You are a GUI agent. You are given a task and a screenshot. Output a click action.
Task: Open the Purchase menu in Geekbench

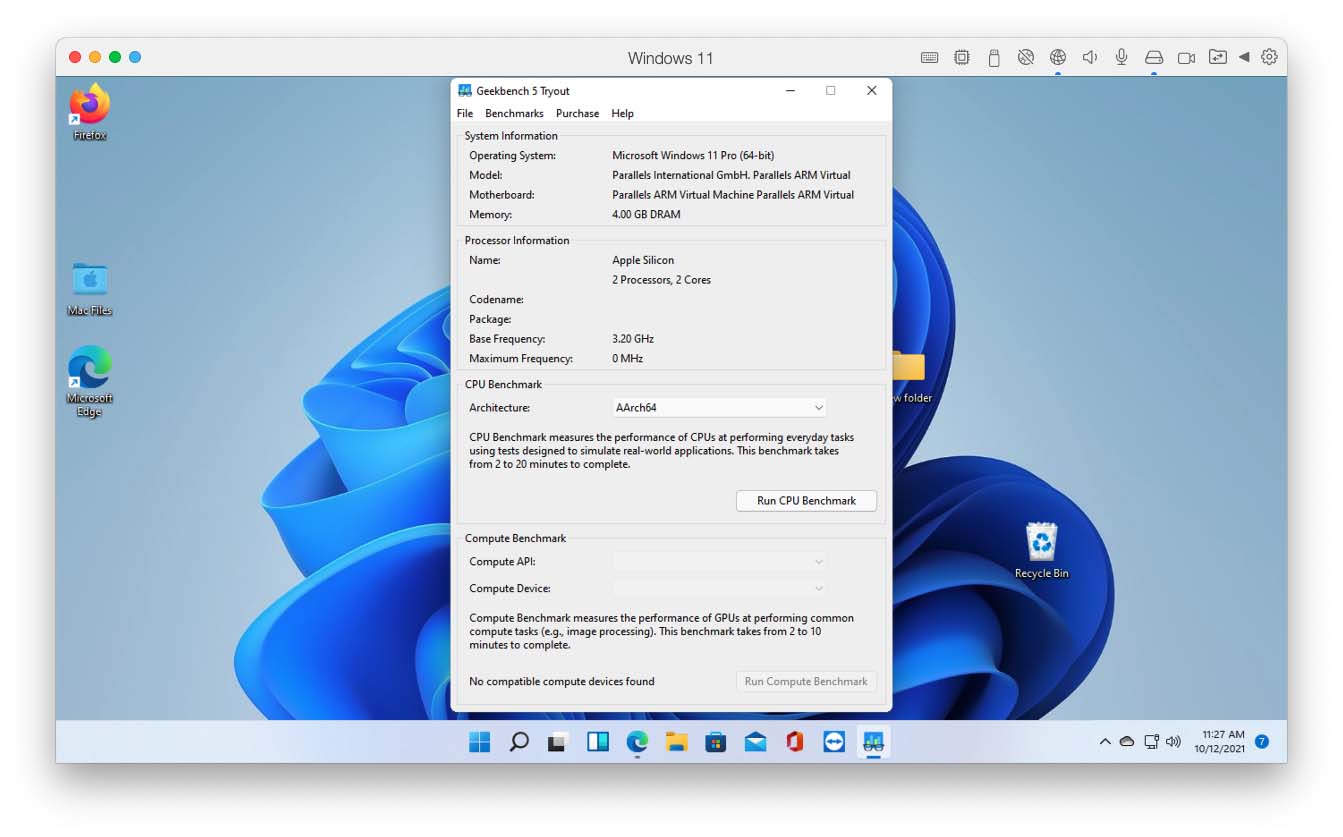pyautogui.click(x=577, y=114)
